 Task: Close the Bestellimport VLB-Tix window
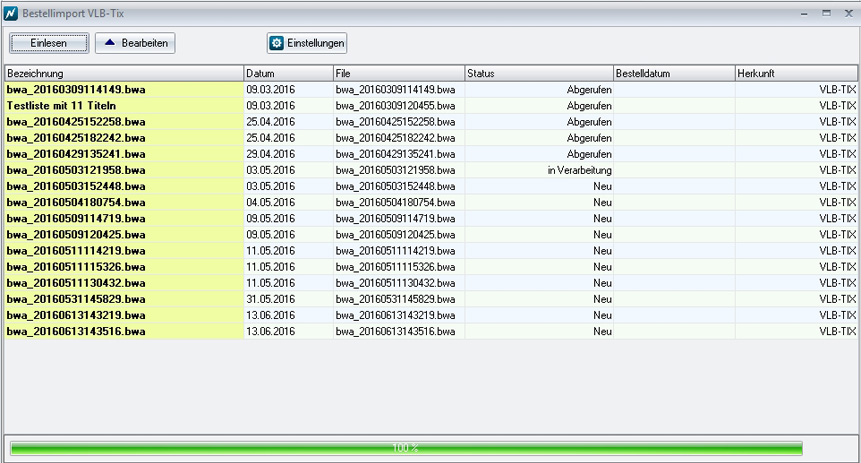(x=847, y=13)
